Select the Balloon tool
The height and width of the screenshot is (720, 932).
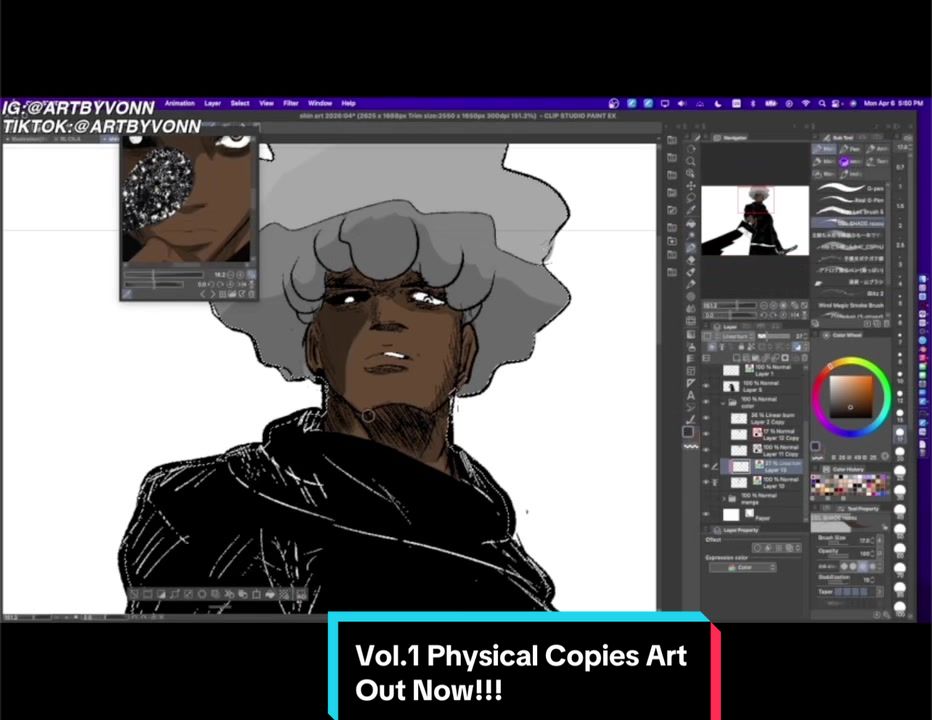click(x=691, y=407)
